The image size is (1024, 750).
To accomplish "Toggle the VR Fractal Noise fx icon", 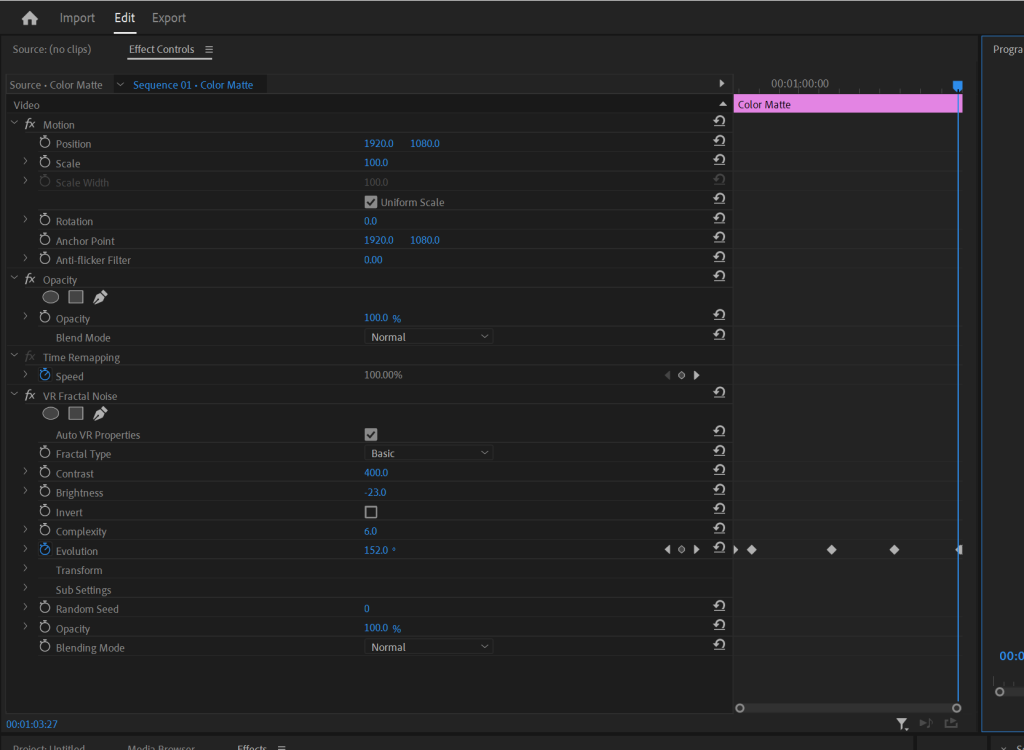I will pos(30,395).
